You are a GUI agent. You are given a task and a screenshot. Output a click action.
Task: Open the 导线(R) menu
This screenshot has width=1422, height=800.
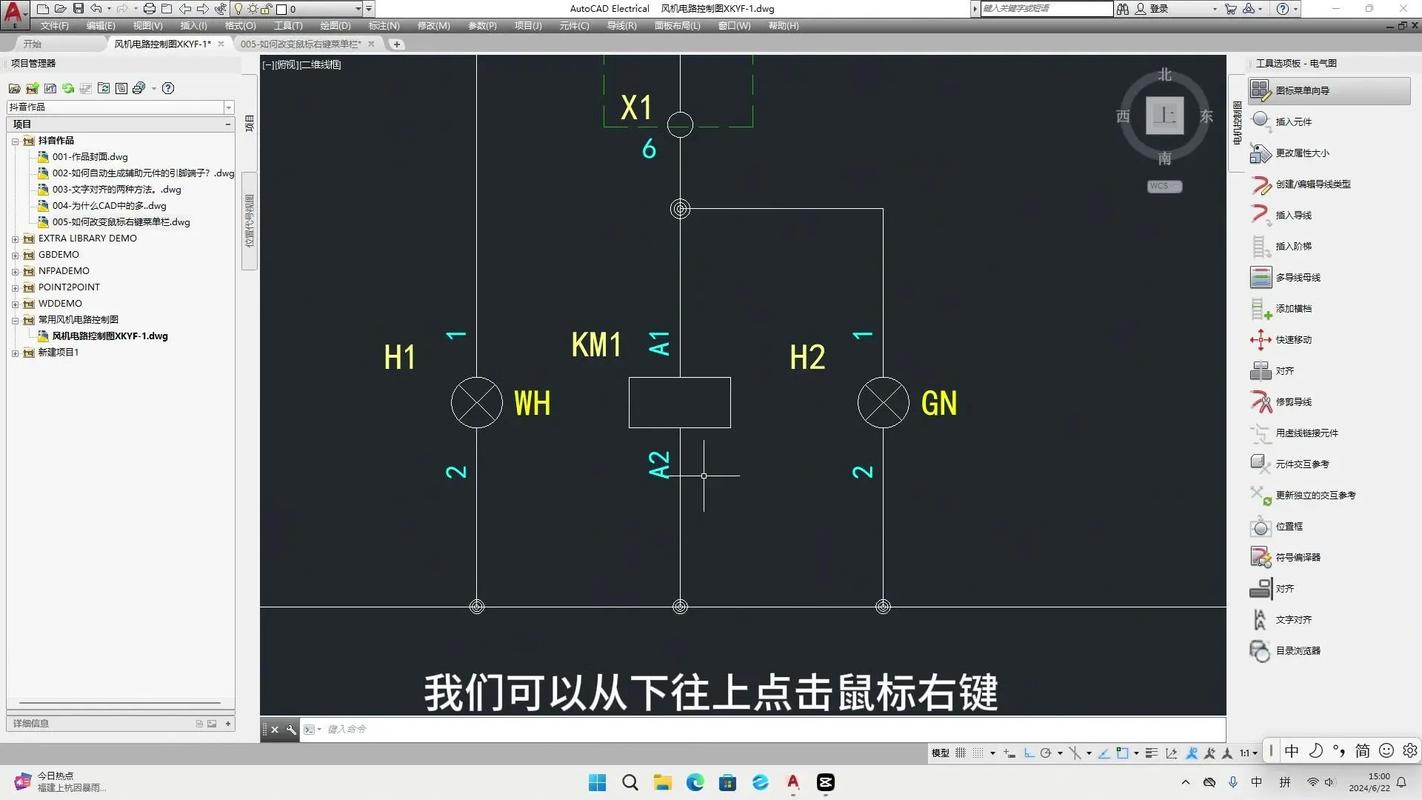coord(622,26)
